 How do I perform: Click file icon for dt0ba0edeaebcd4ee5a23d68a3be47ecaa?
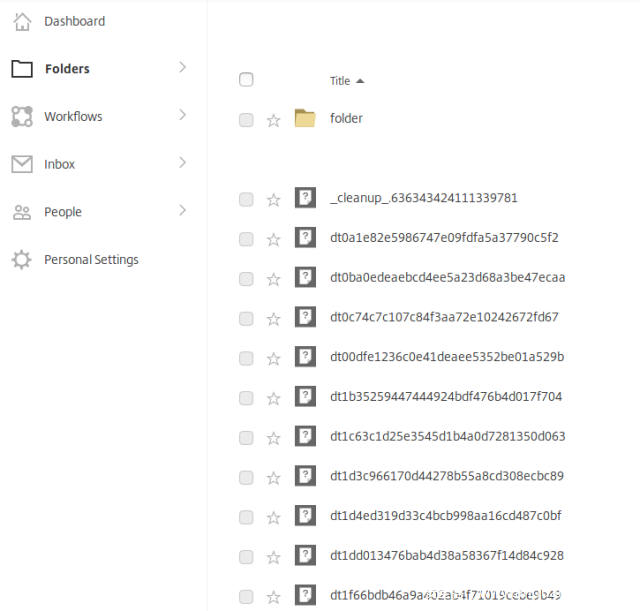tap(305, 277)
